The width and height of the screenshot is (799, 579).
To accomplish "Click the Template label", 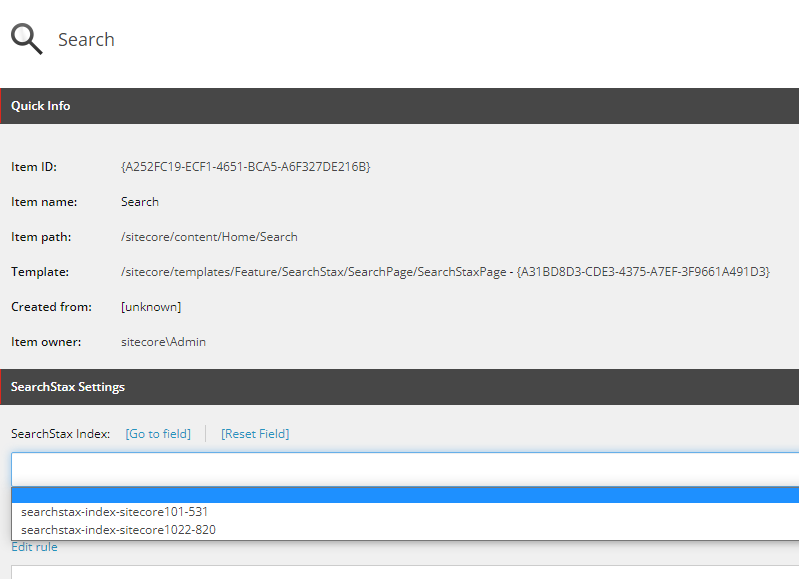I will pyautogui.click(x=40, y=272).
